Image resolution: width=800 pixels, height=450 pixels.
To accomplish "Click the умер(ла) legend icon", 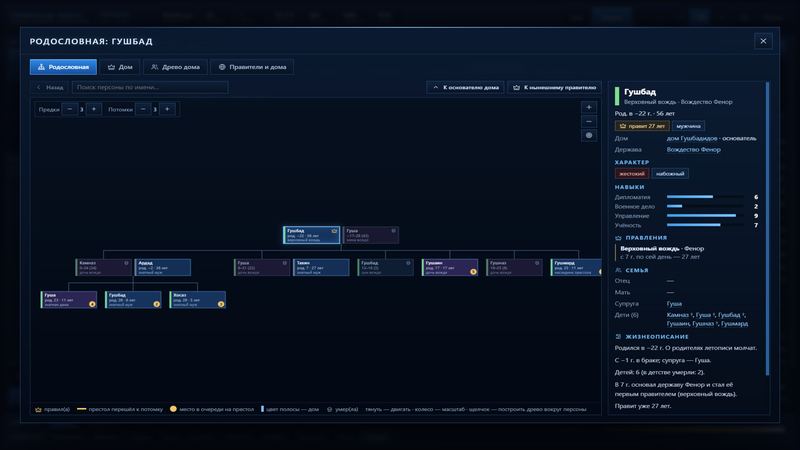I will pos(329,409).
